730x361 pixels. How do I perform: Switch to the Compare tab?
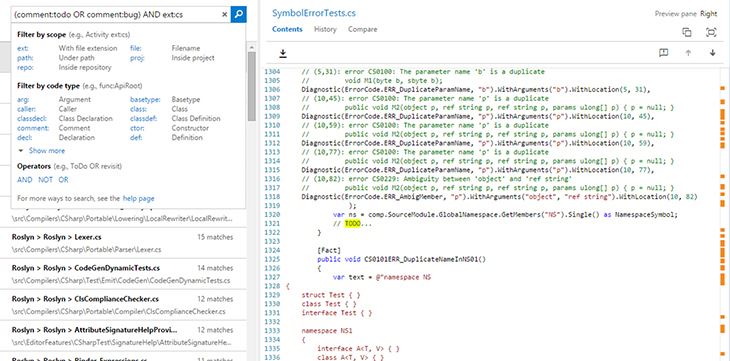362,29
